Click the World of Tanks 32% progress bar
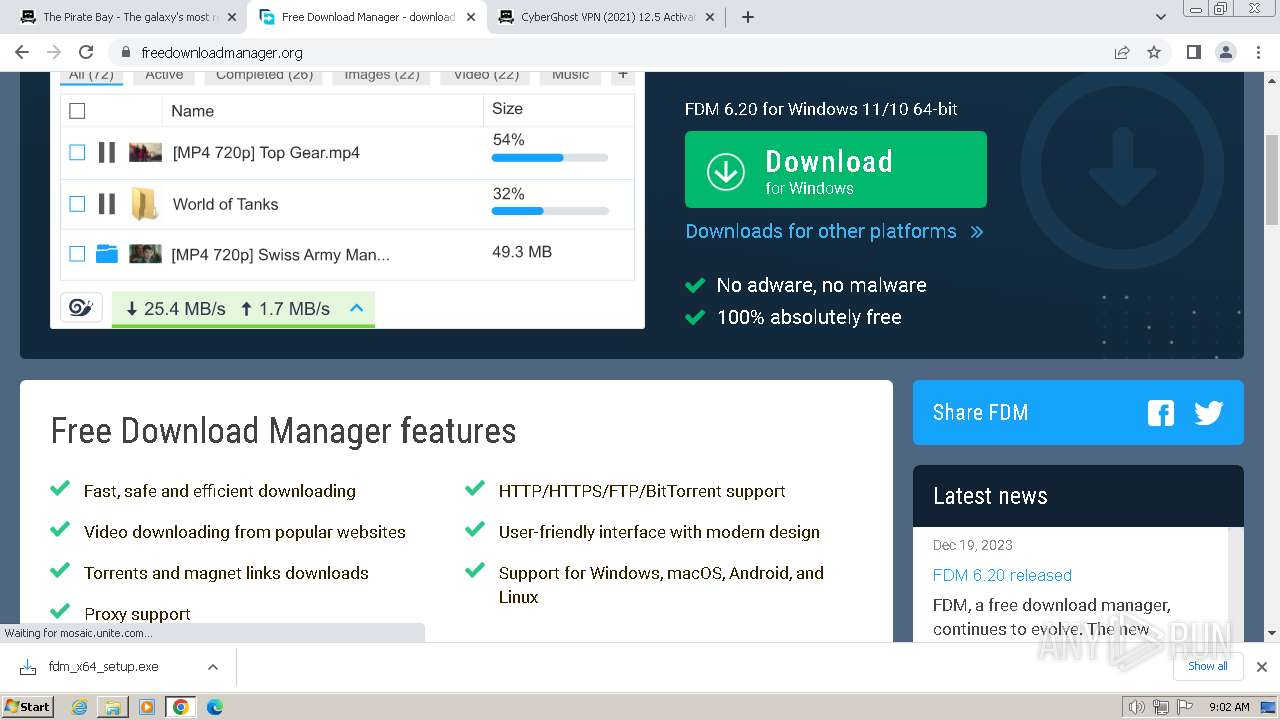This screenshot has height=720, width=1280. (550, 211)
